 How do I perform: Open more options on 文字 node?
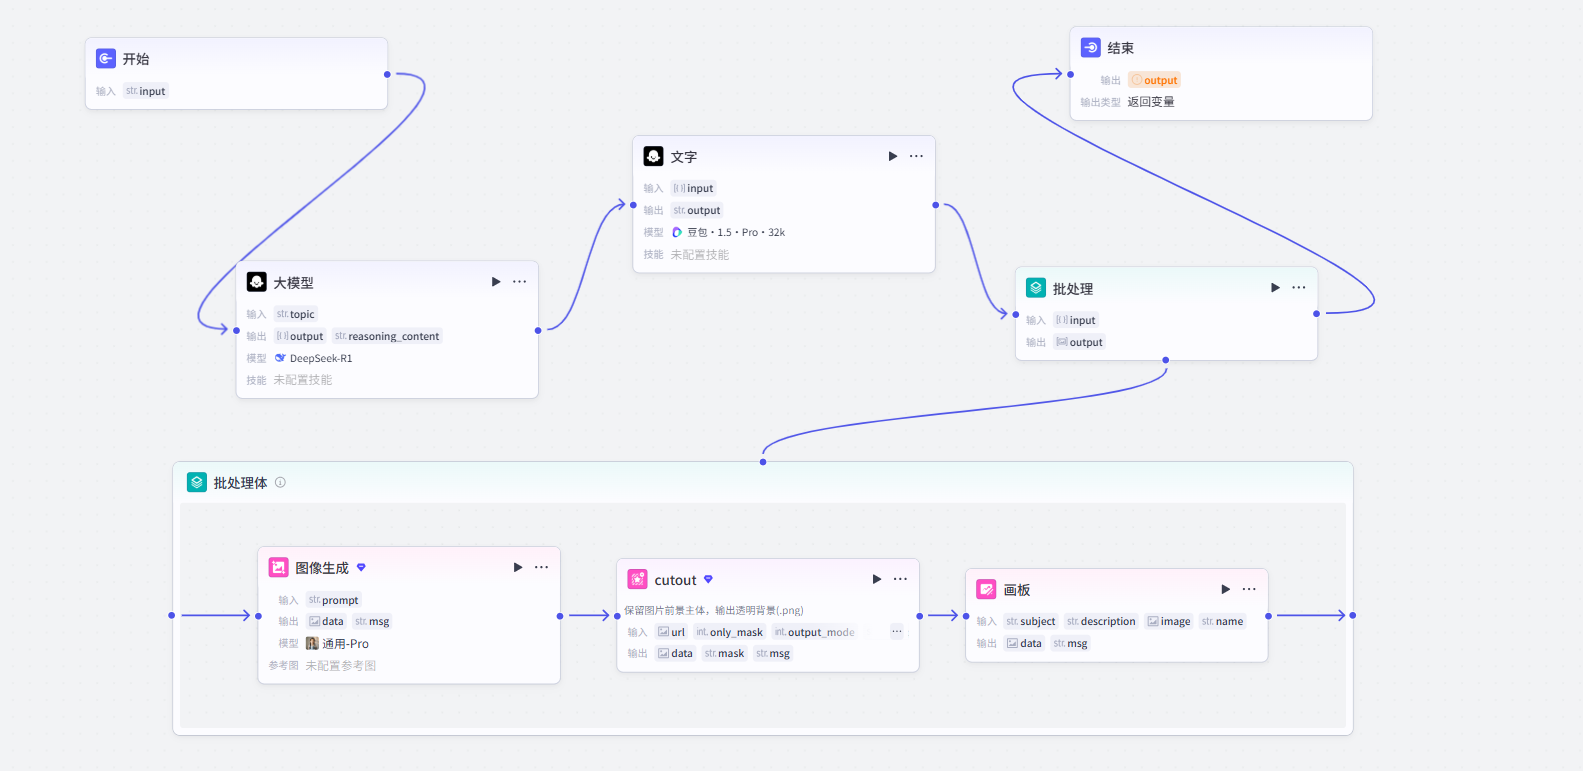click(x=916, y=156)
